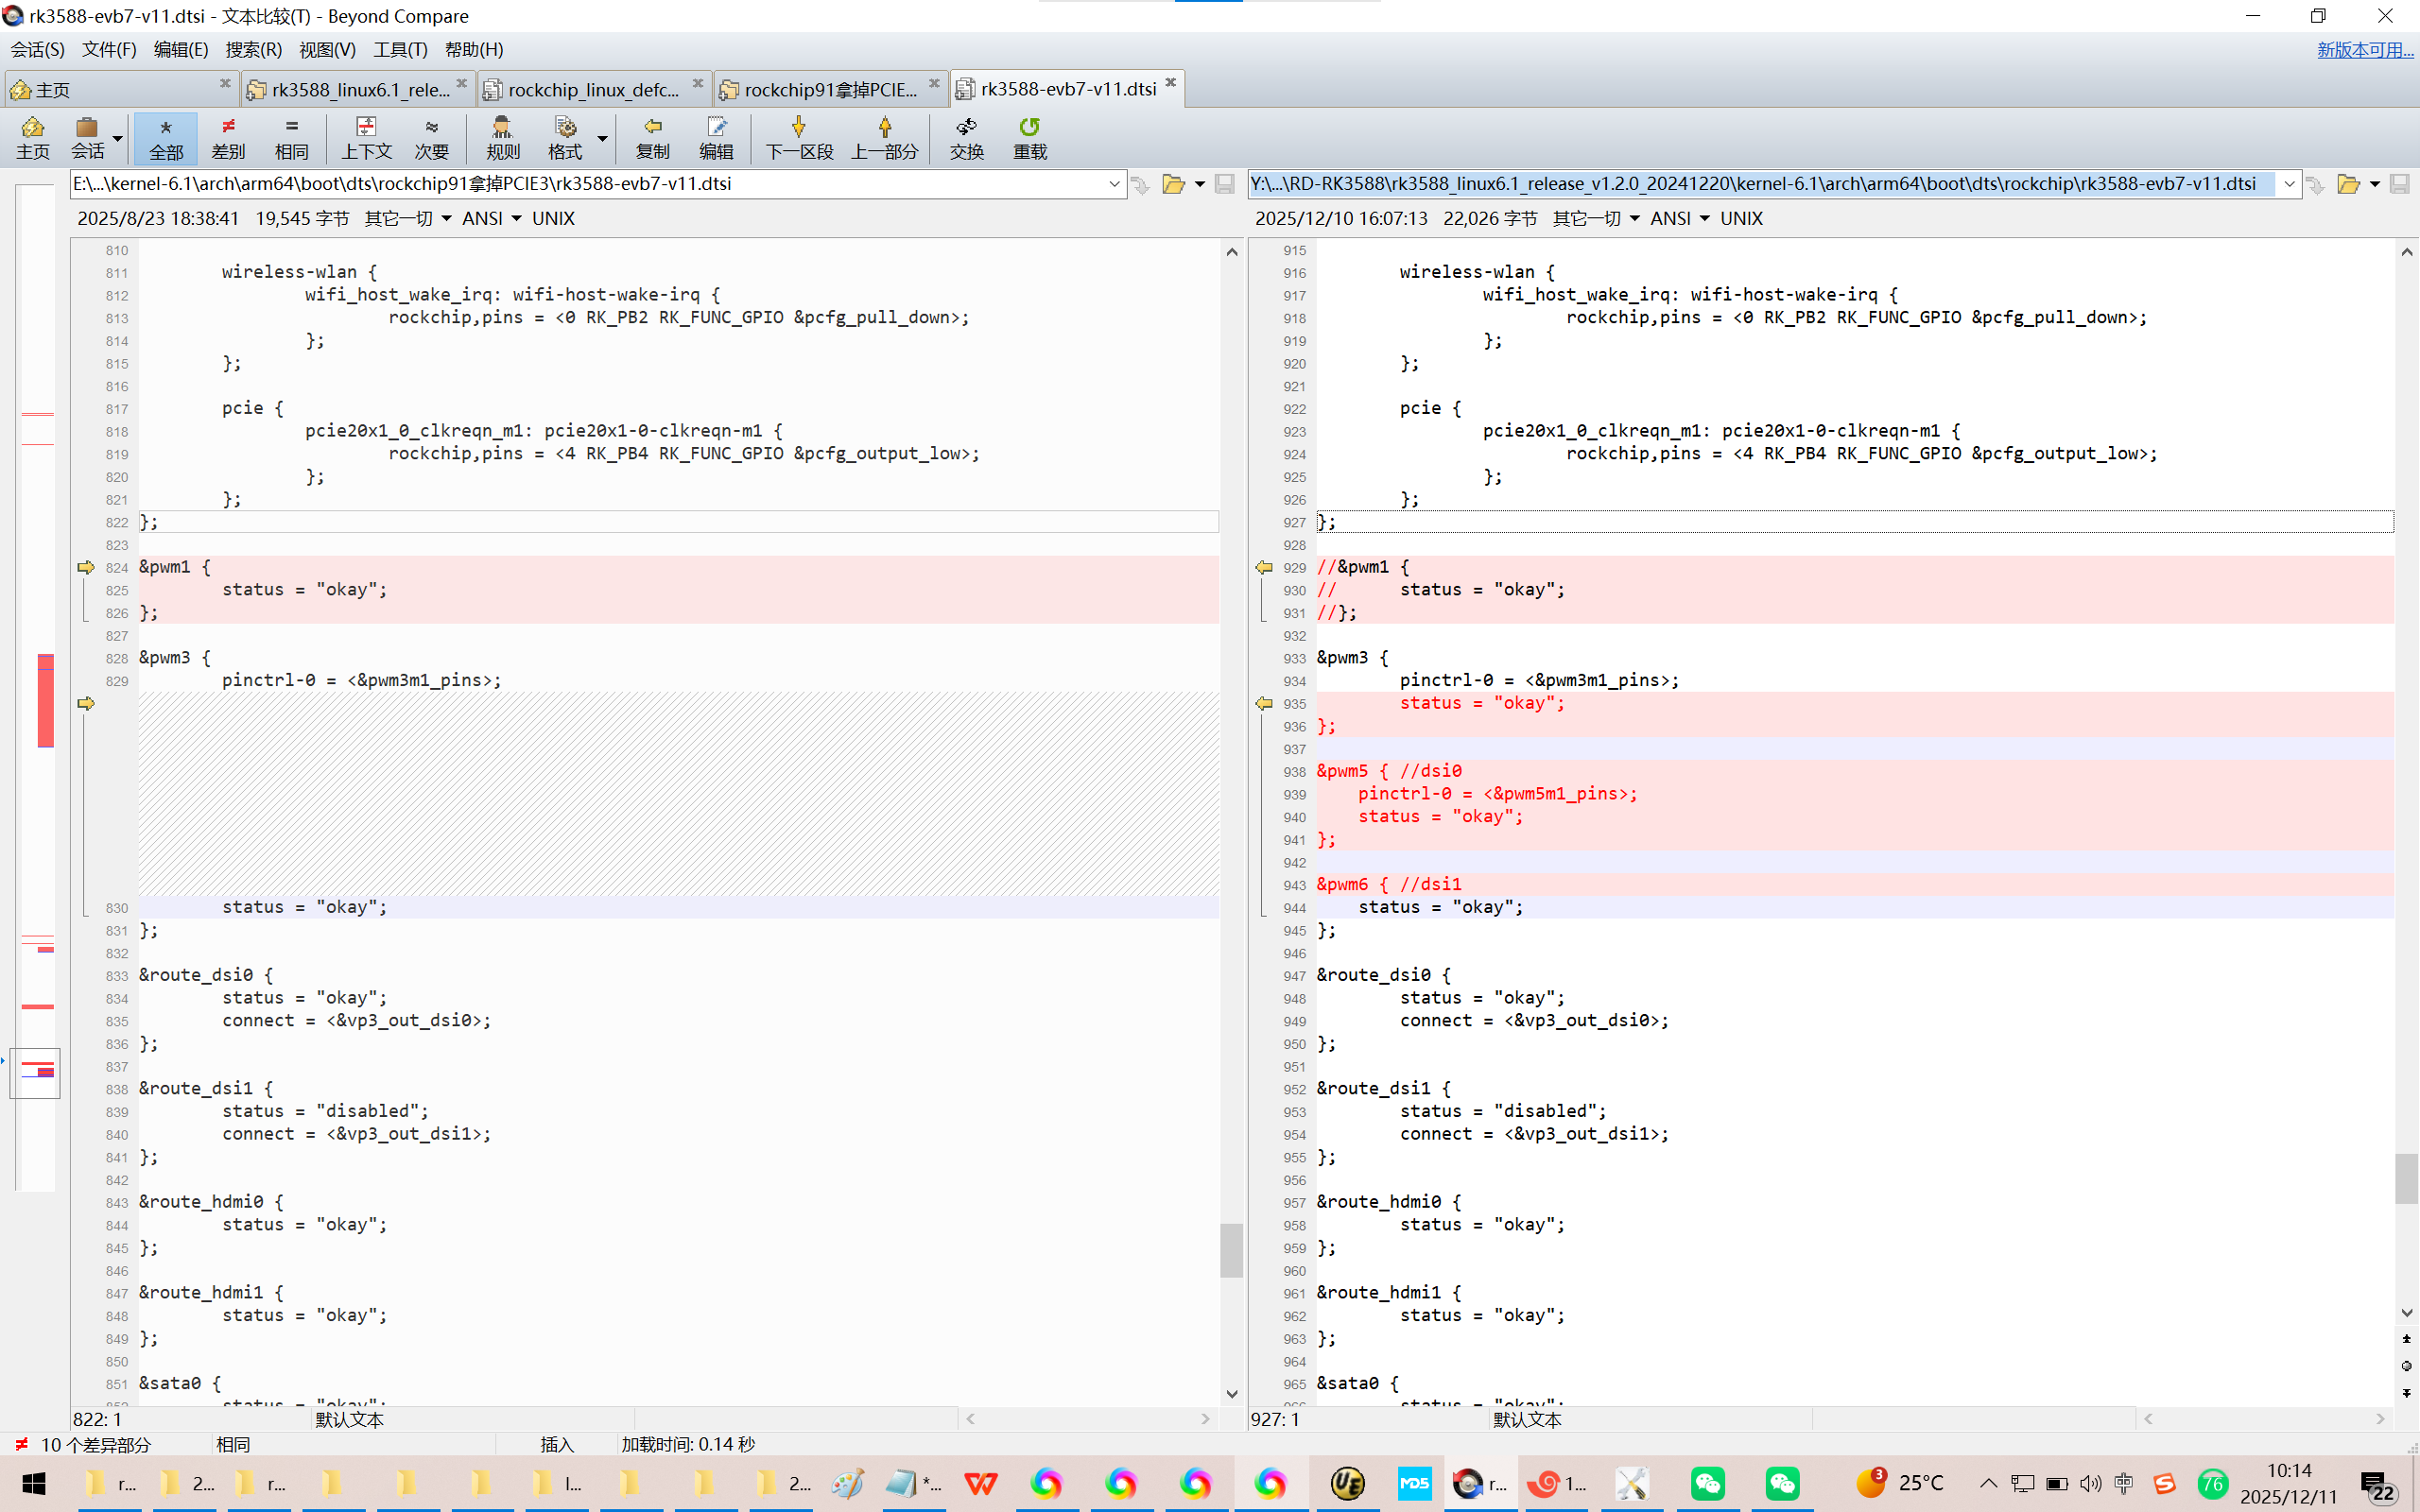The width and height of the screenshot is (2420, 1512).
Task: Switch to the rockchip_linux_defc... tab
Action: [x=592, y=89]
